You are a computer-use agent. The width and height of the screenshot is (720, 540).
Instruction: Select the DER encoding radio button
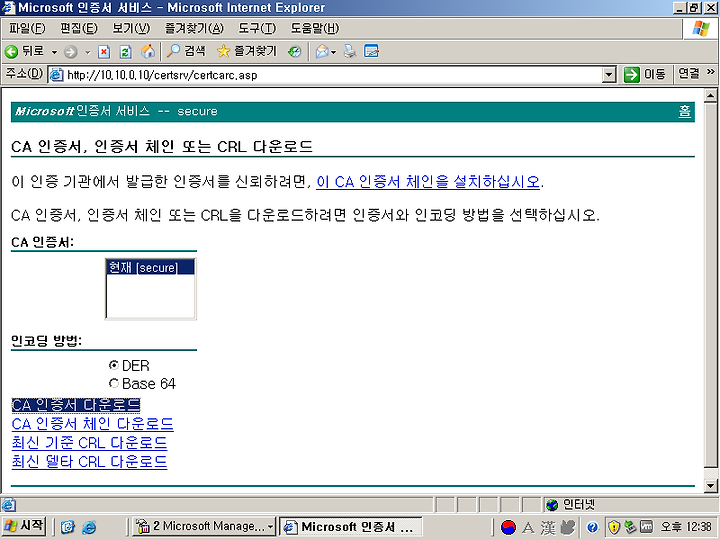113,365
